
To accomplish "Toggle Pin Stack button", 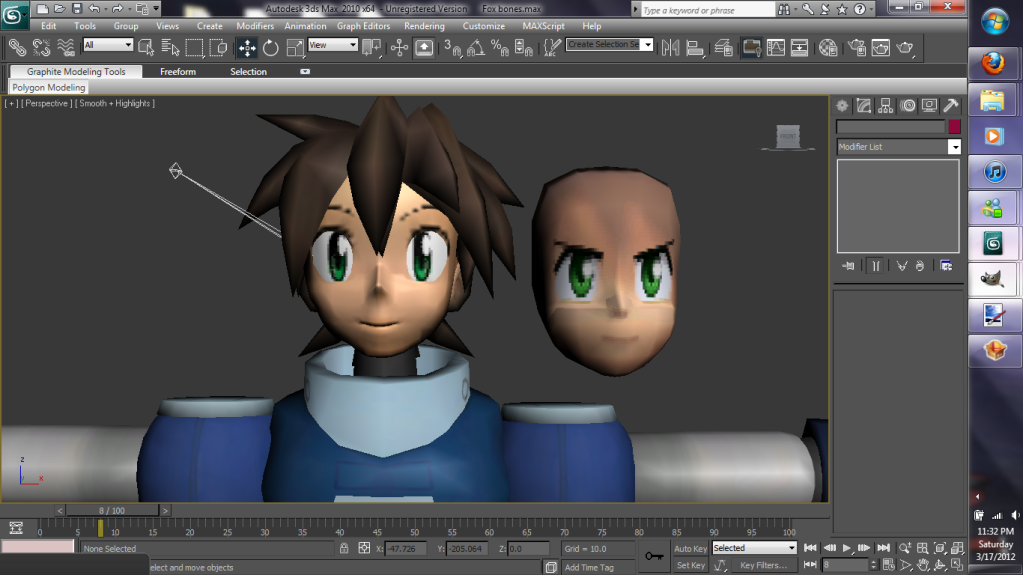I will coord(848,266).
